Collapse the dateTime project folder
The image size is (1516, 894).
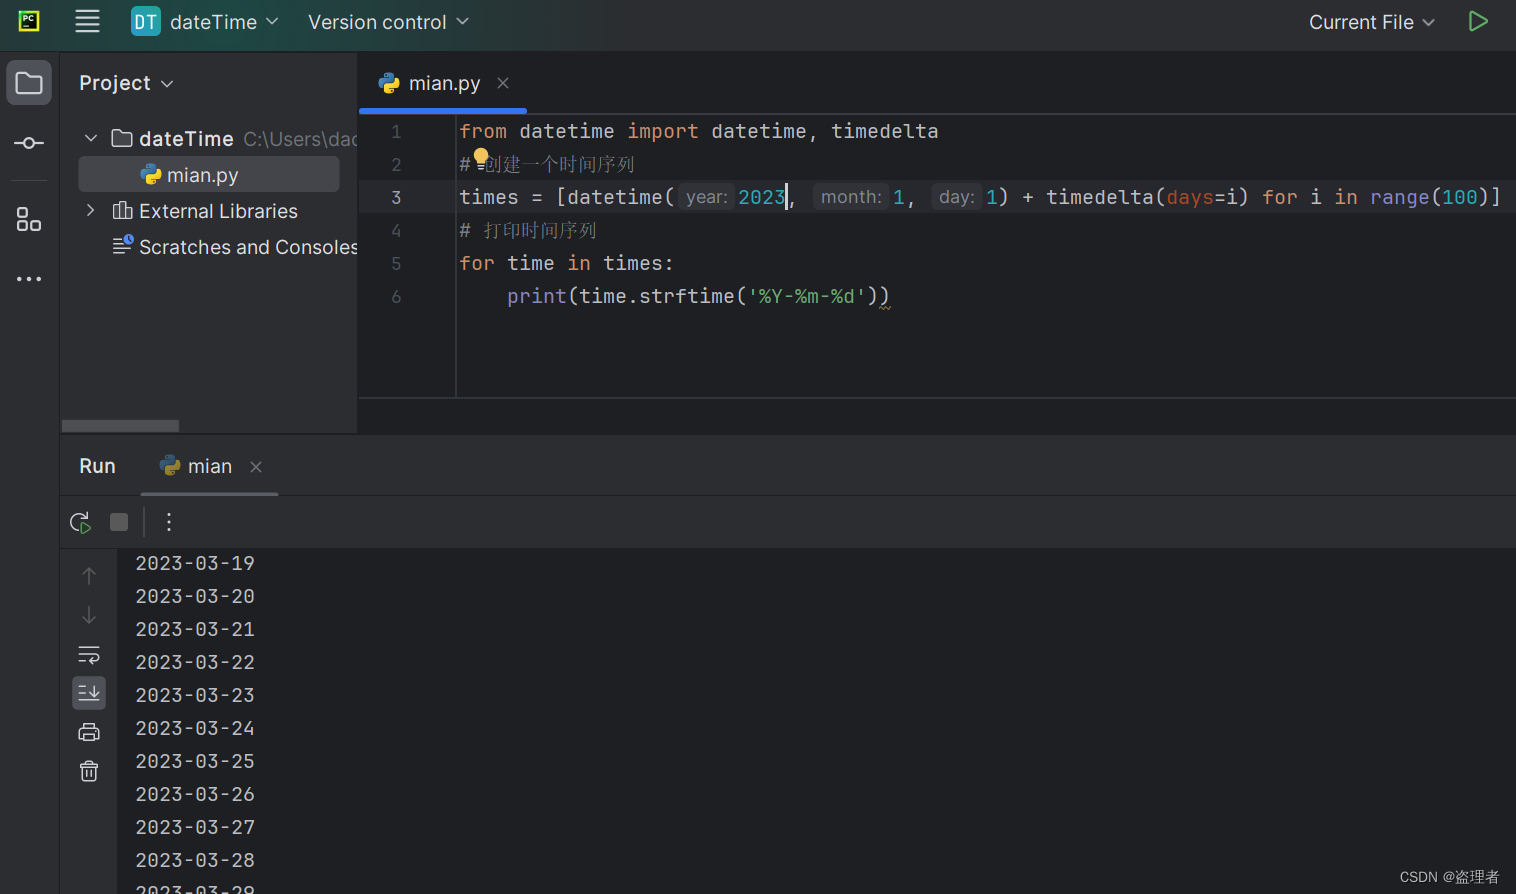(91, 138)
